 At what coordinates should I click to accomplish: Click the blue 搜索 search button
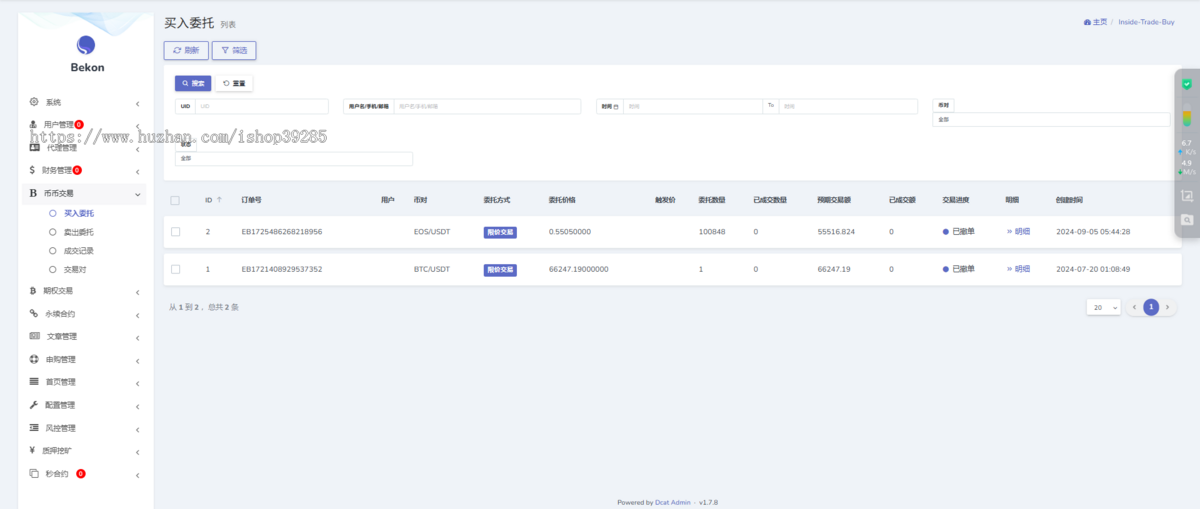[x=193, y=83]
